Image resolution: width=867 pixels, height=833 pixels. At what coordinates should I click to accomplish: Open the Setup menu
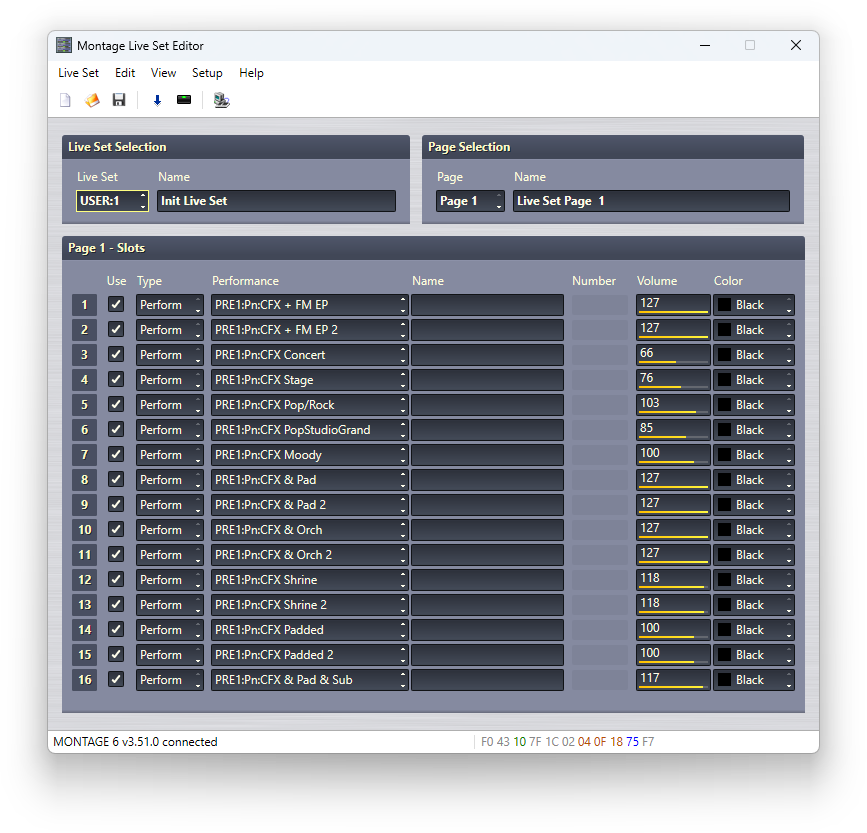207,73
